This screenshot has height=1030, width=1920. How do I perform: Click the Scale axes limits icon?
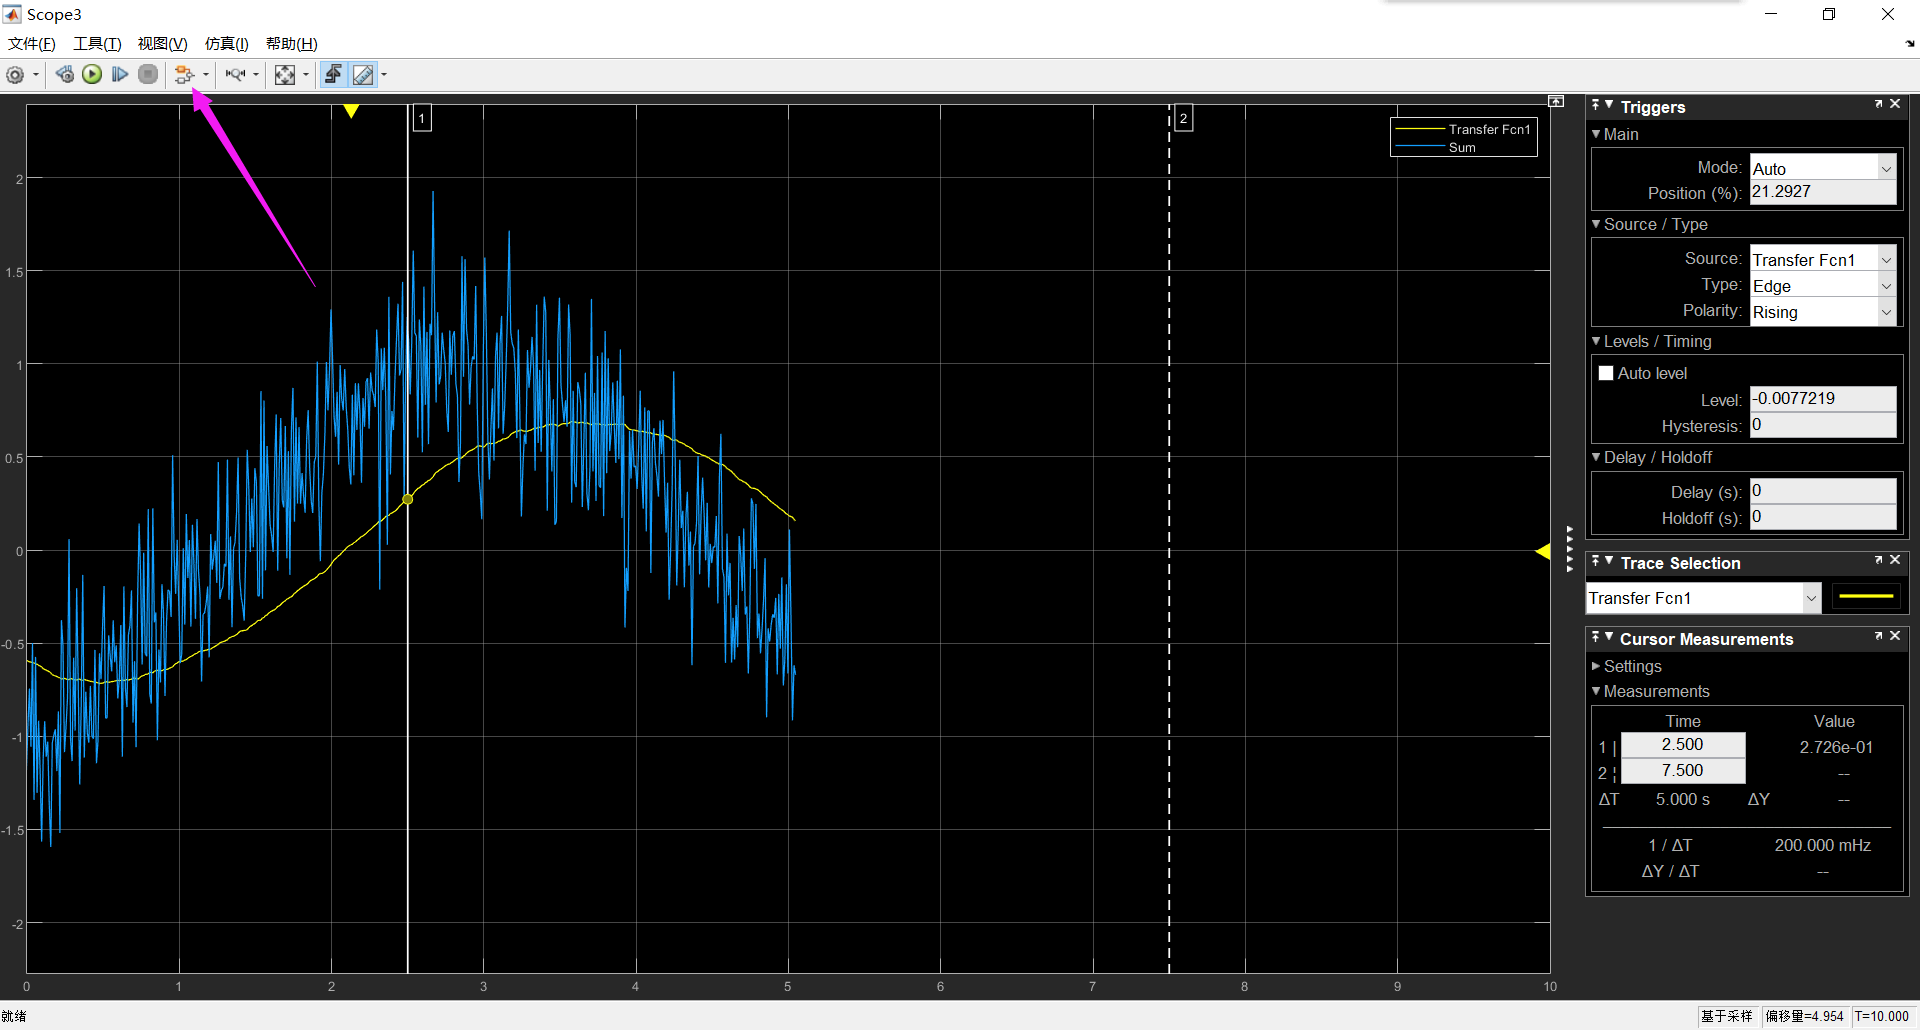pyautogui.click(x=285, y=75)
